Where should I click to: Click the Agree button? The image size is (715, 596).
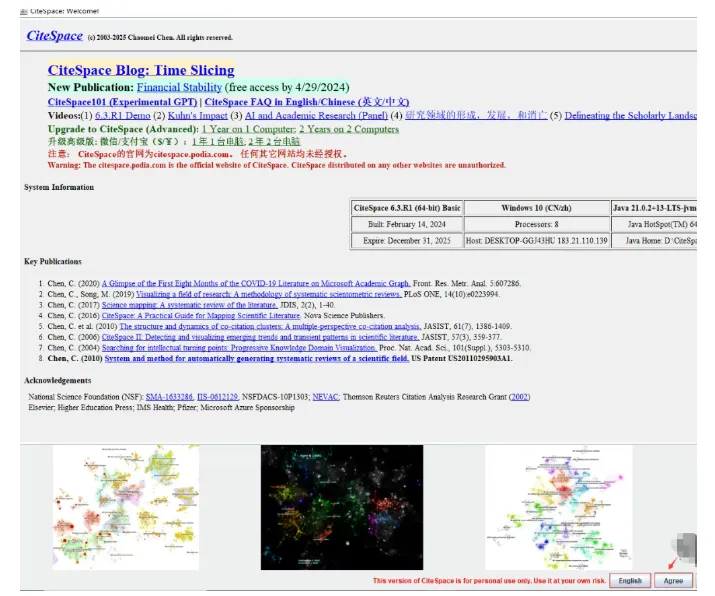[x=674, y=580]
